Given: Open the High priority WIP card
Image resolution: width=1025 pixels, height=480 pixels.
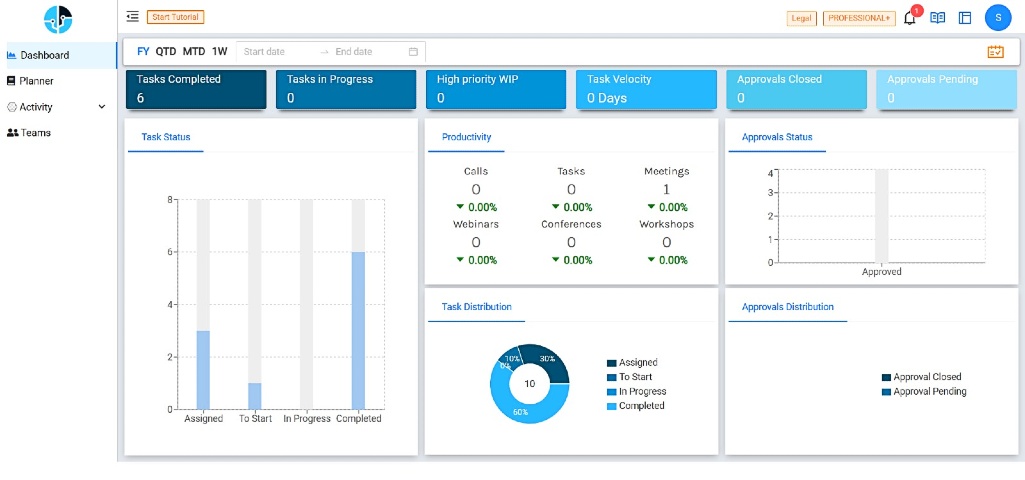Looking at the screenshot, I should click(x=496, y=89).
